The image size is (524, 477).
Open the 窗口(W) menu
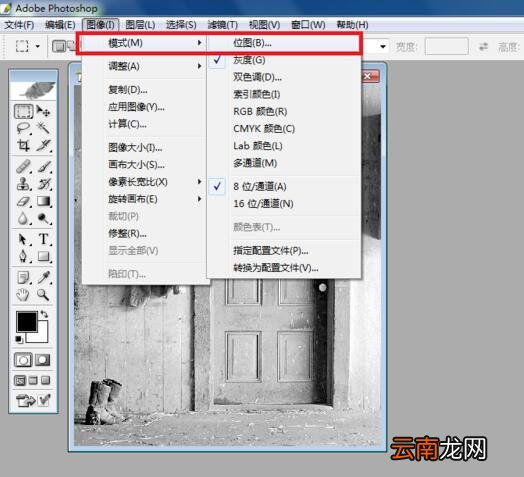pyautogui.click(x=308, y=25)
